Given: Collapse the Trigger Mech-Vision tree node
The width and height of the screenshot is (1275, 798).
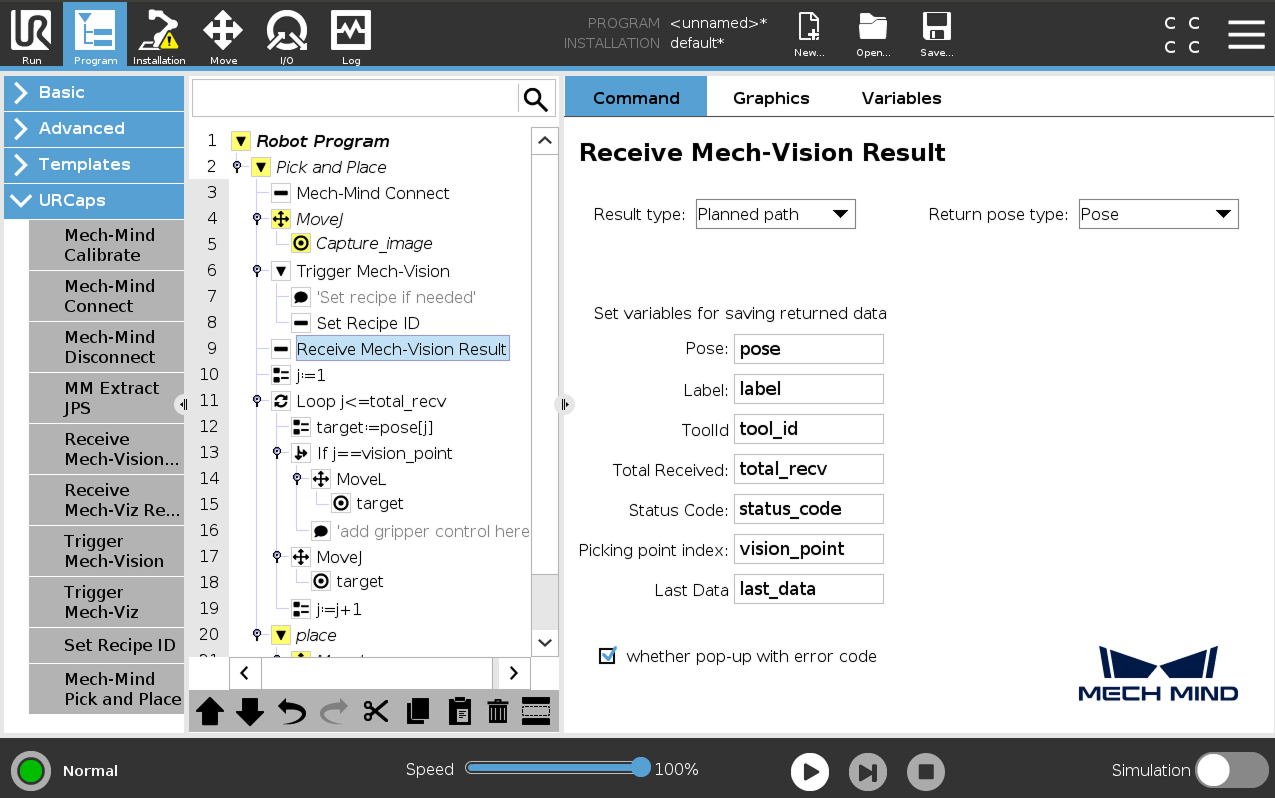Looking at the screenshot, I should tap(281, 270).
